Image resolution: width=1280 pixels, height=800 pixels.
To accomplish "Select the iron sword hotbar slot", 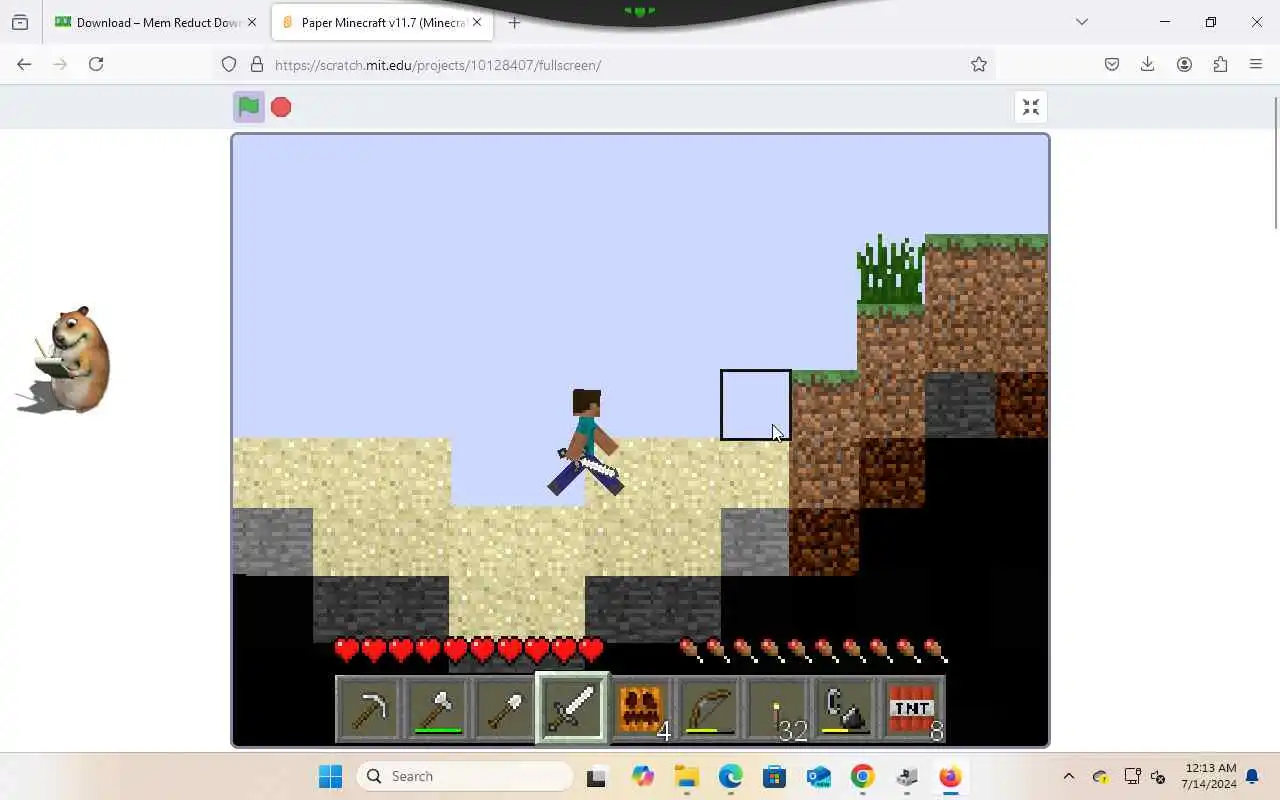I will 572,709.
